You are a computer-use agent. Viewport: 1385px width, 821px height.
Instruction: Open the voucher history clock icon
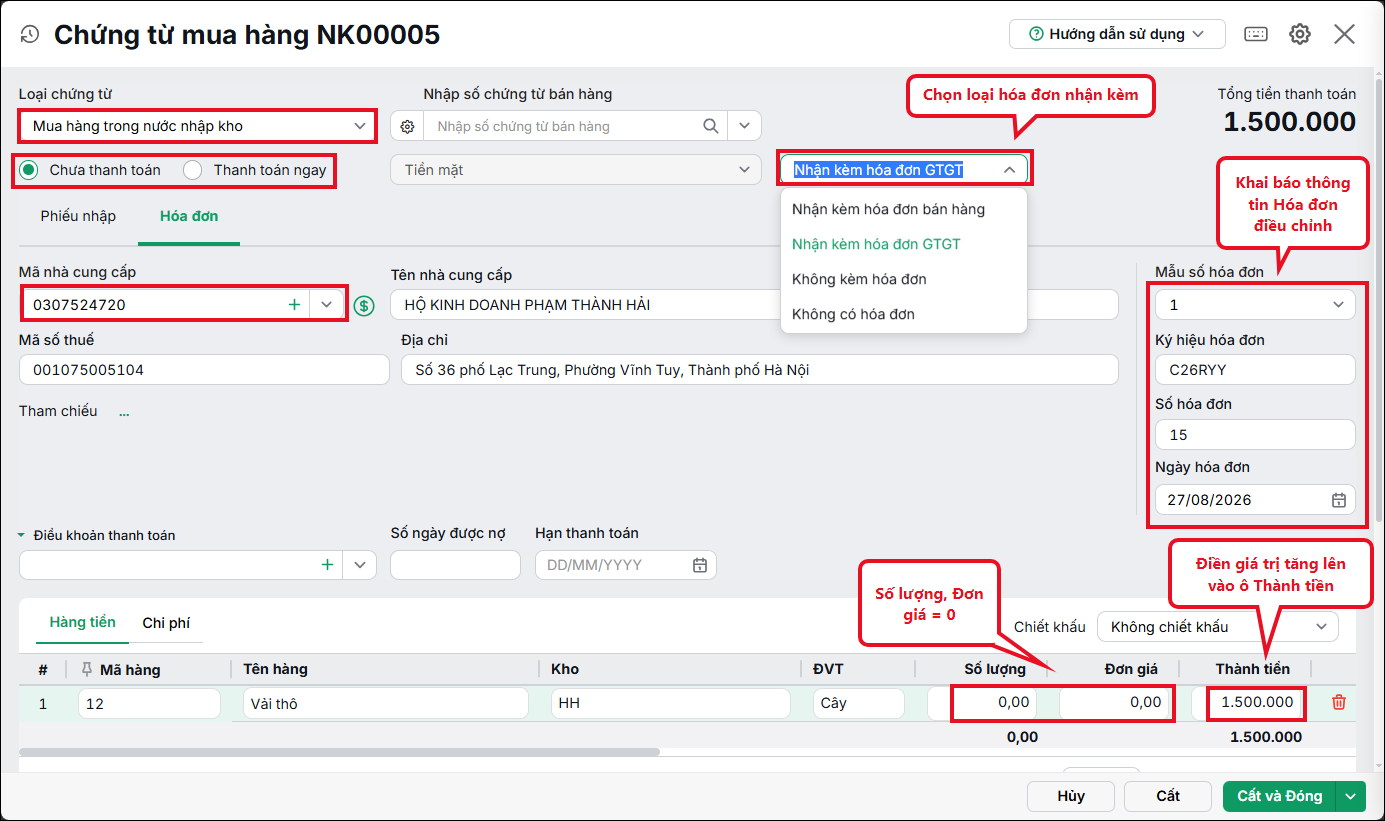pyautogui.click(x=30, y=34)
